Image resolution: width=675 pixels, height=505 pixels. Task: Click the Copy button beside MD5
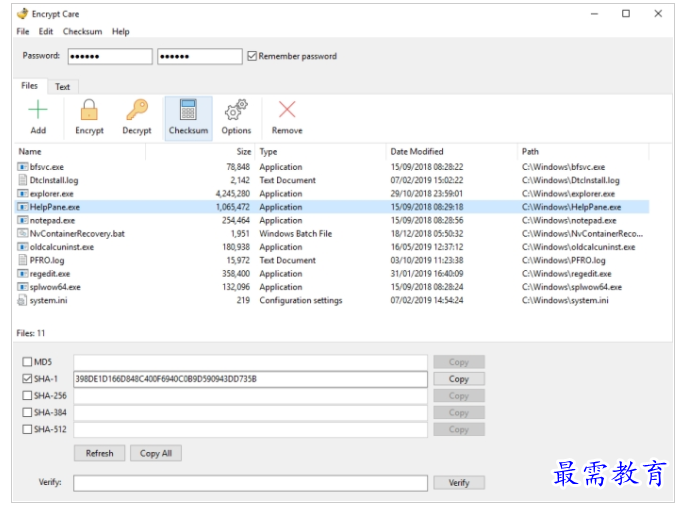(459, 362)
